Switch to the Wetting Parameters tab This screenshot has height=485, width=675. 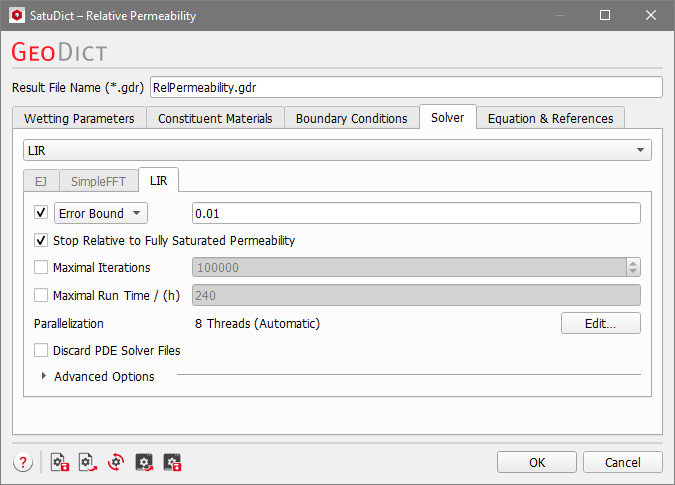coord(79,118)
